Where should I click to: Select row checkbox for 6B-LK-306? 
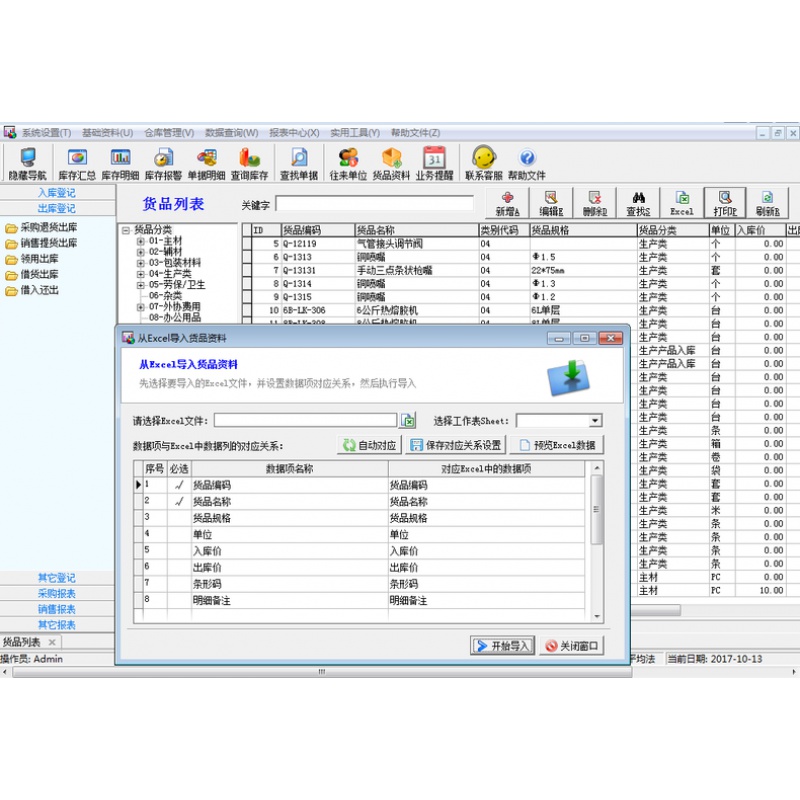[x=247, y=310]
